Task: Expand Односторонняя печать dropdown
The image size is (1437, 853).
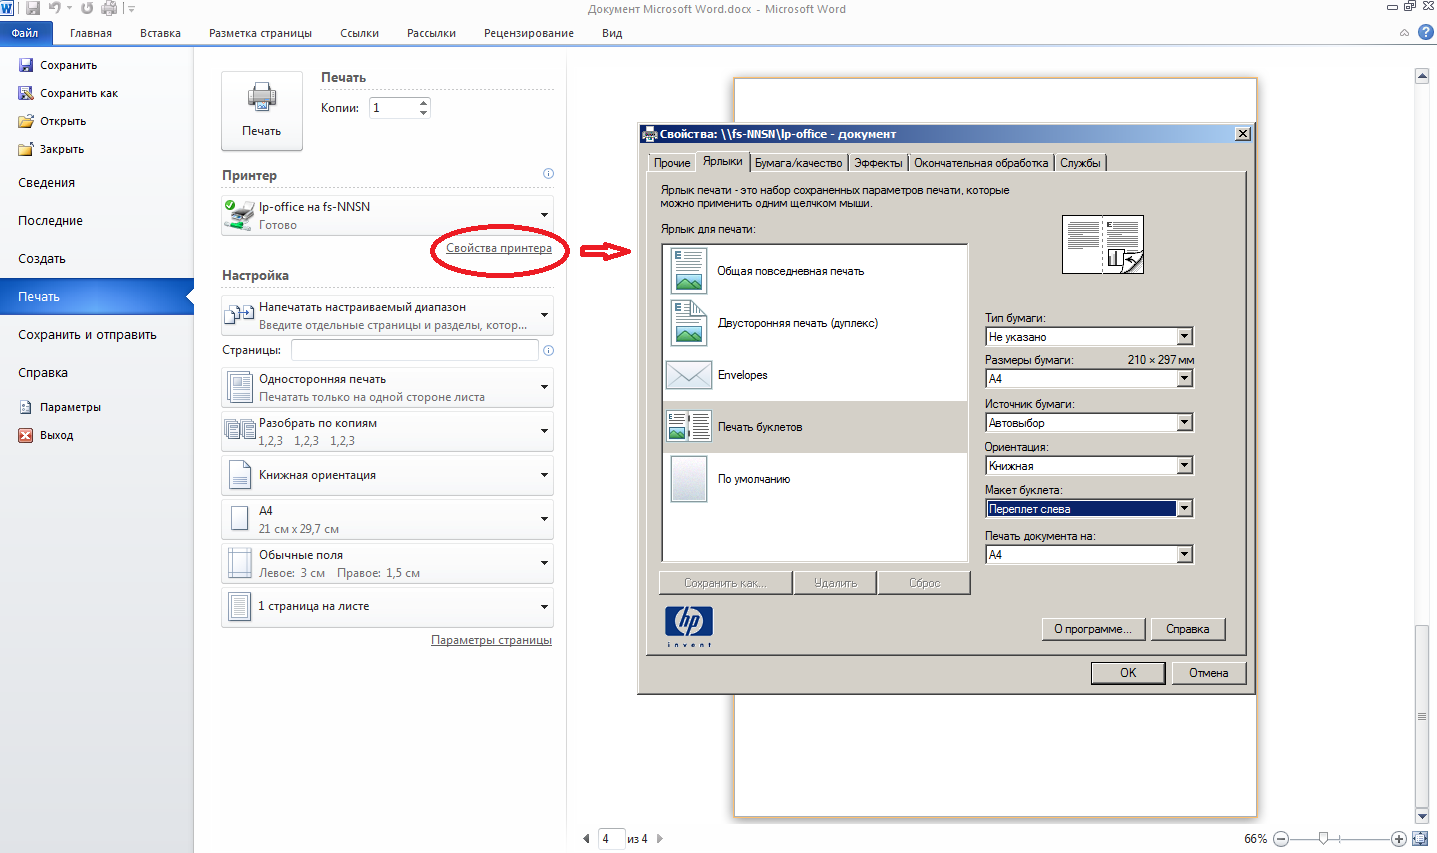Action: click(x=387, y=387)
